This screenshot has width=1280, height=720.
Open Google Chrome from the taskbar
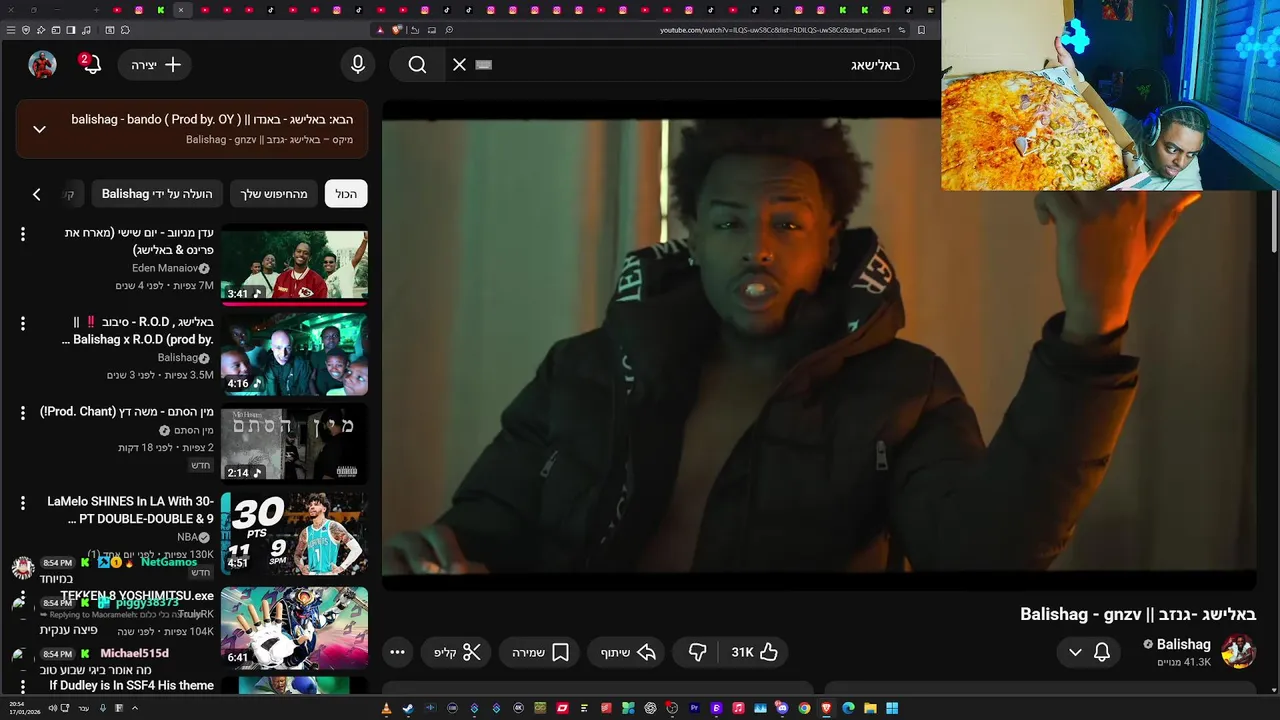click(x=804, y=708)
